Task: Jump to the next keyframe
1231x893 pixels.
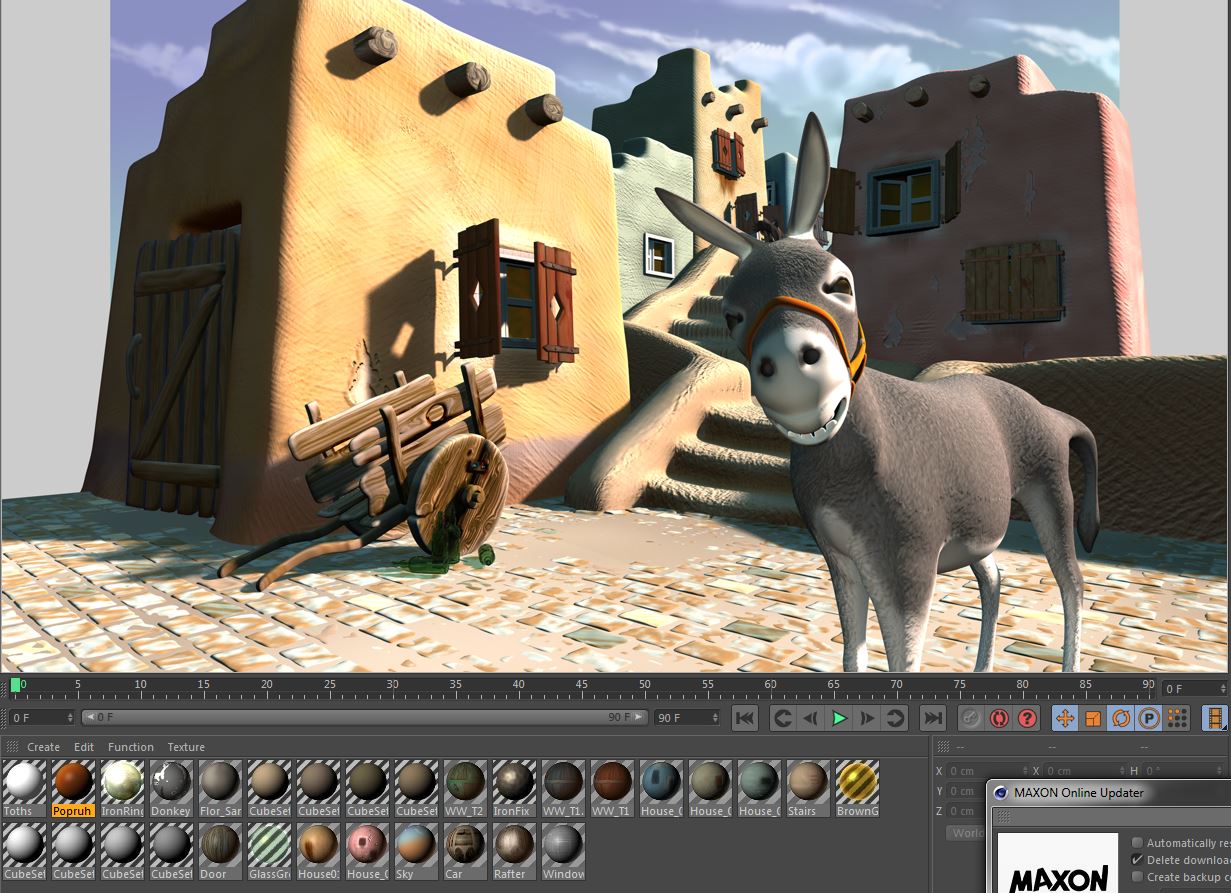Action: pos(895,718)
